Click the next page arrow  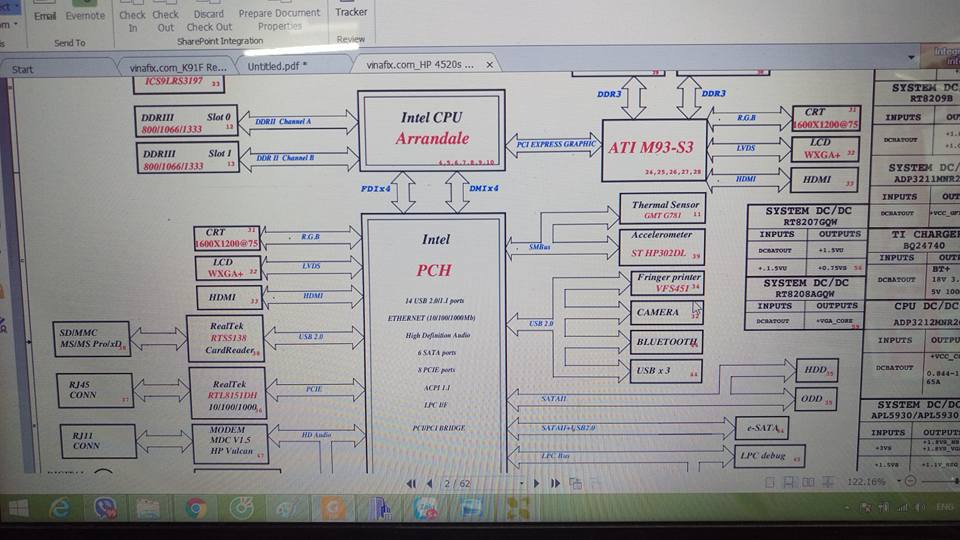click(x=538, y=483)
